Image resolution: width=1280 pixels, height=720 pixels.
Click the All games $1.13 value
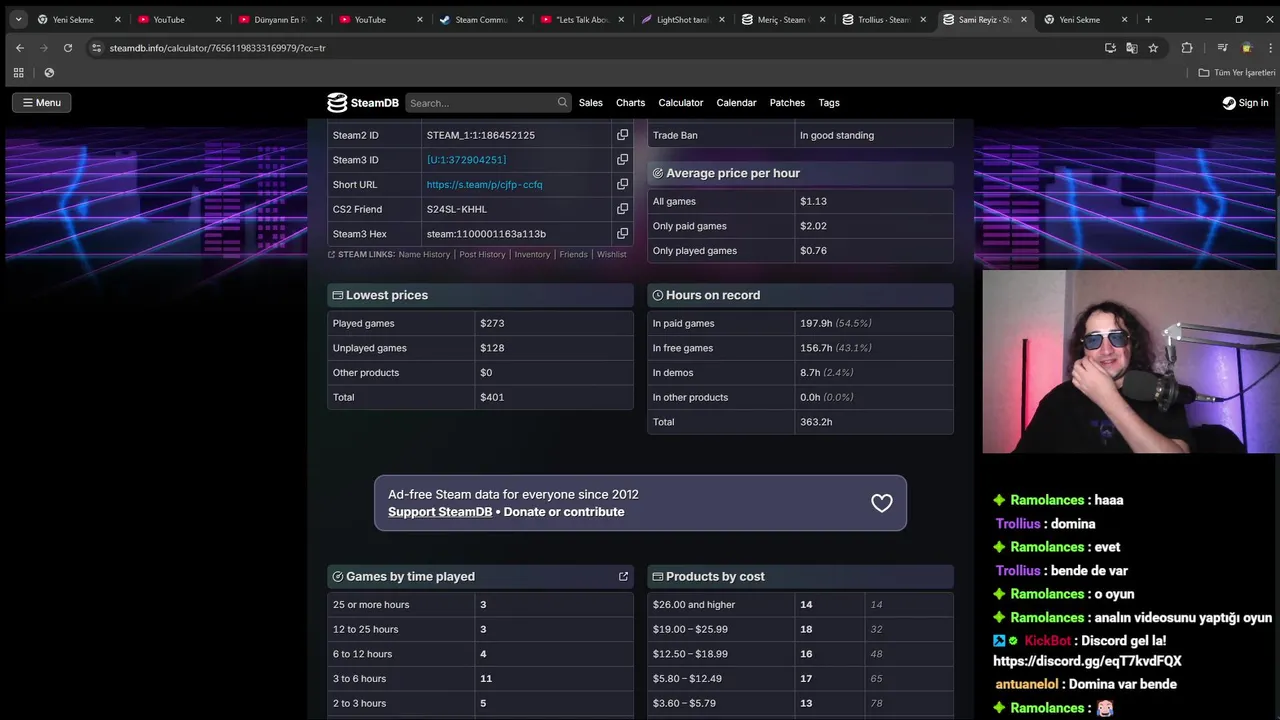(813, 201)
